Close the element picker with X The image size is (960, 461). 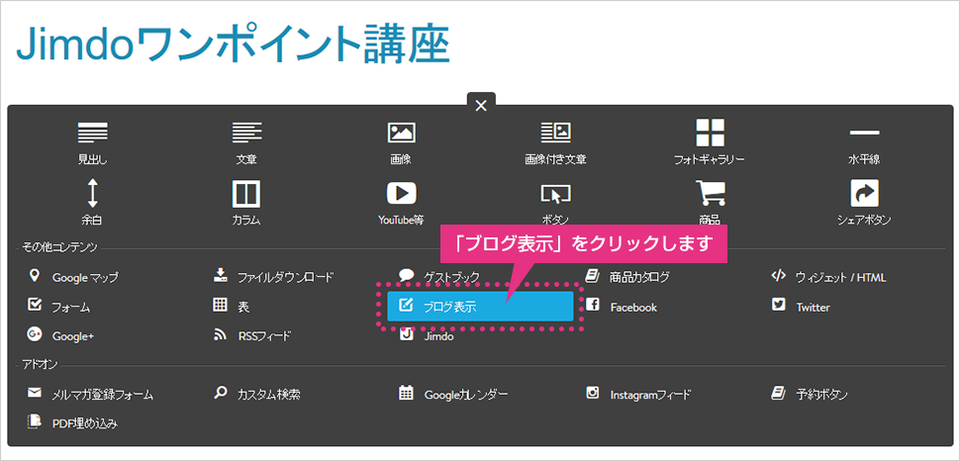pos(481,106)
